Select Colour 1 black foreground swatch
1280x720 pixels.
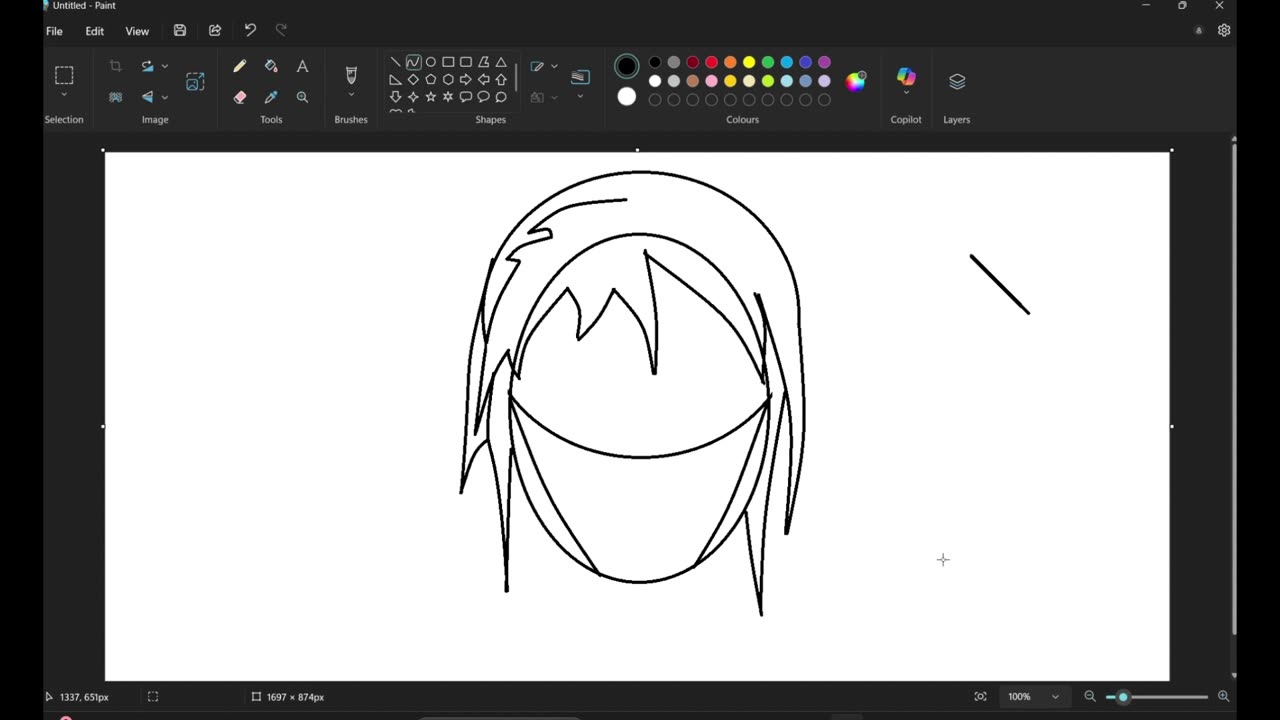tap(627, 67)
